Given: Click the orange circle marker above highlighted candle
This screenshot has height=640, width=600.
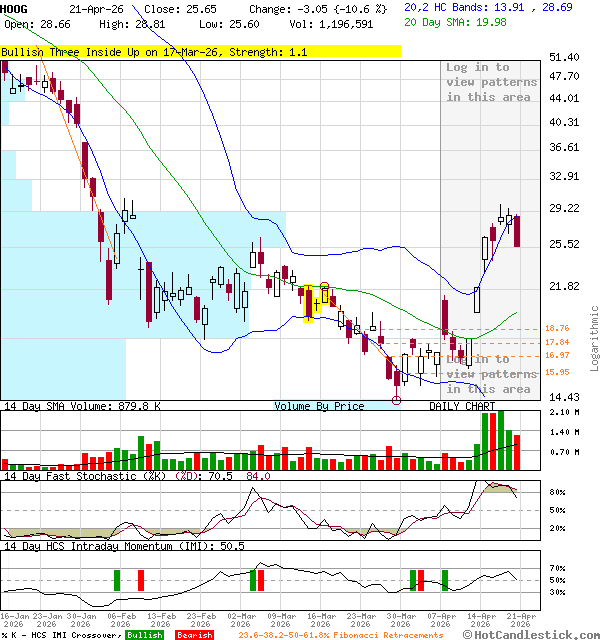Looking at the screenshot, I should pos(325,288).
